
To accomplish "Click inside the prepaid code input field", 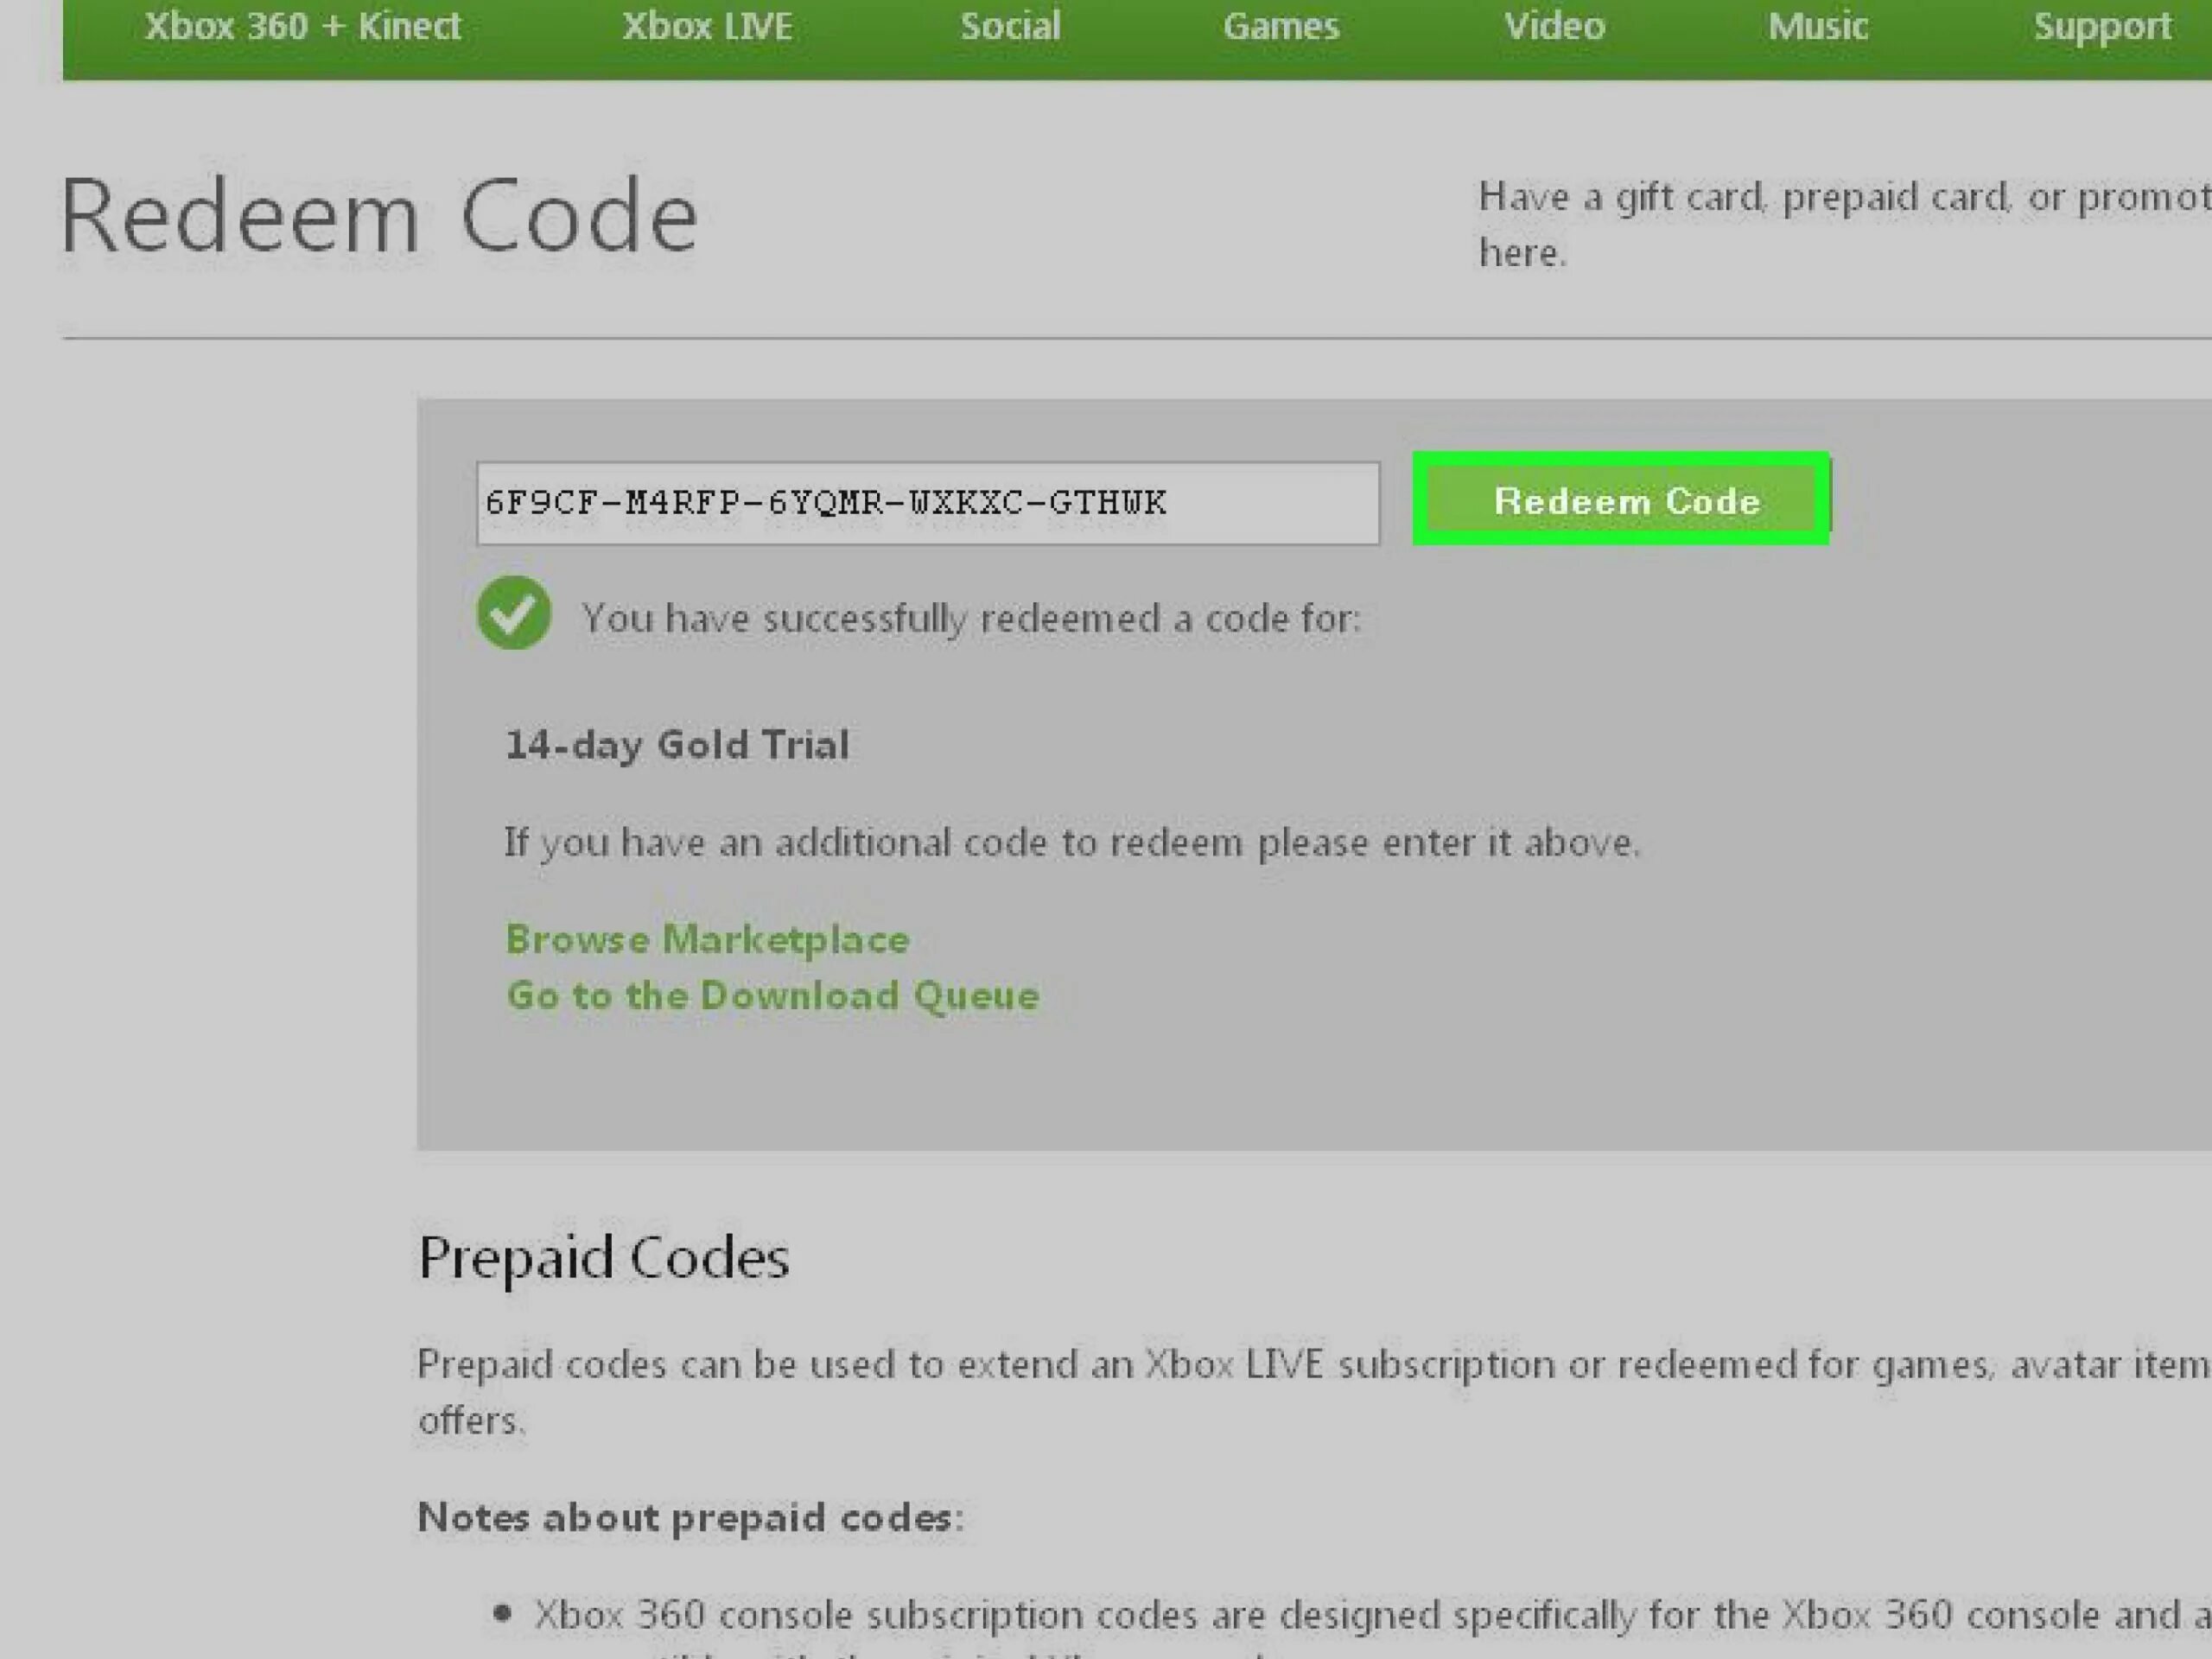I will [927, 503].
